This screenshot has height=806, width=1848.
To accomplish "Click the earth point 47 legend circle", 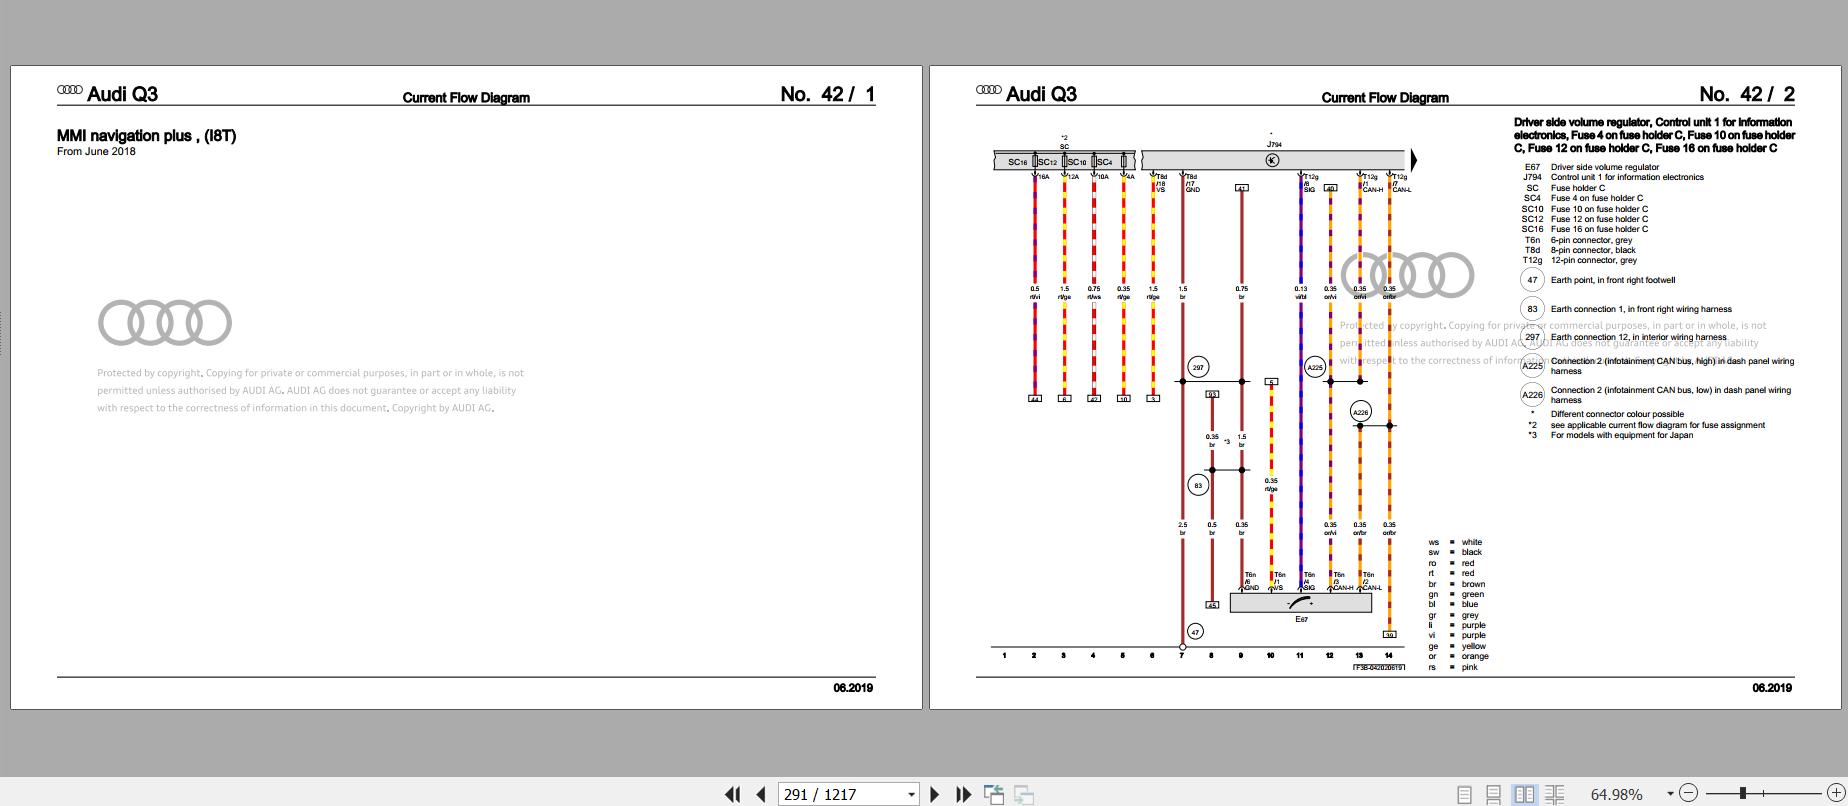I will [1532, 280].
